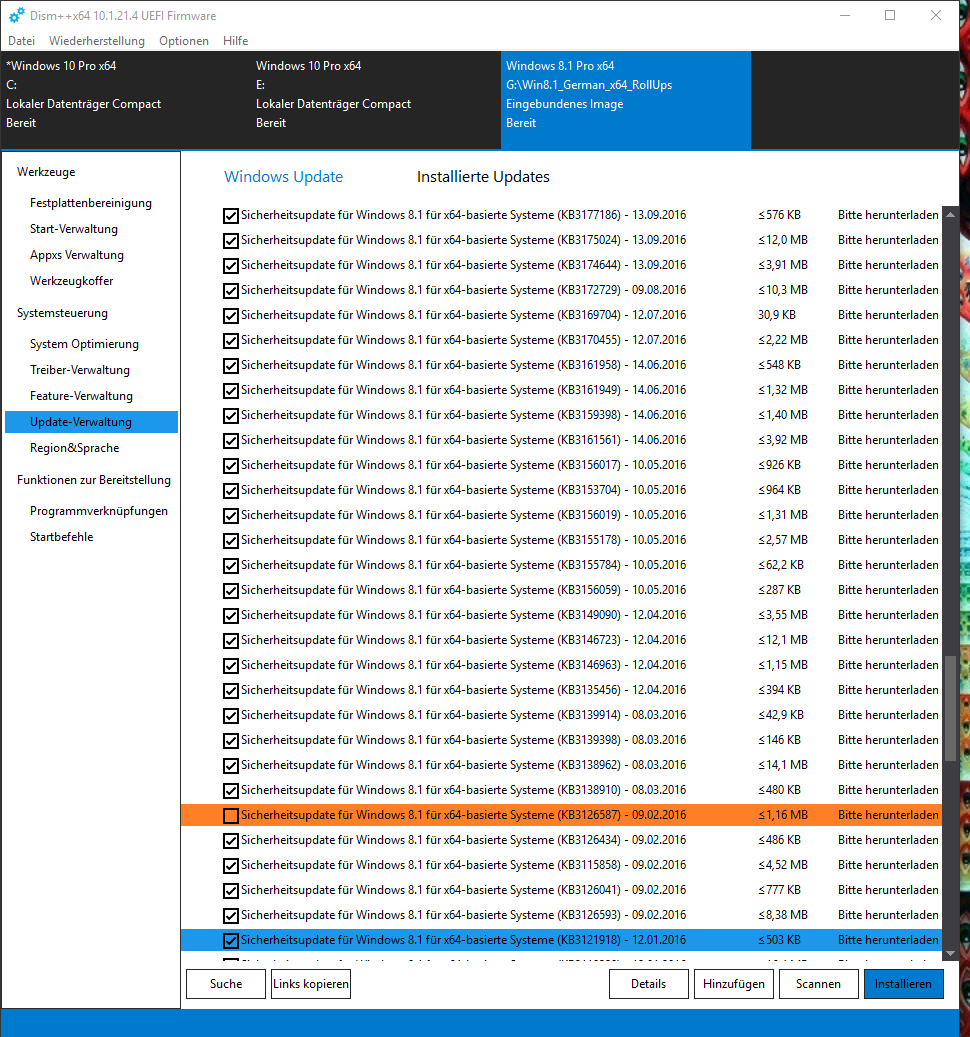Select the update row text for KB3170455
The width and height of the screenshot is (970, 1037).
pyautogui.click(x=464, y=340)
